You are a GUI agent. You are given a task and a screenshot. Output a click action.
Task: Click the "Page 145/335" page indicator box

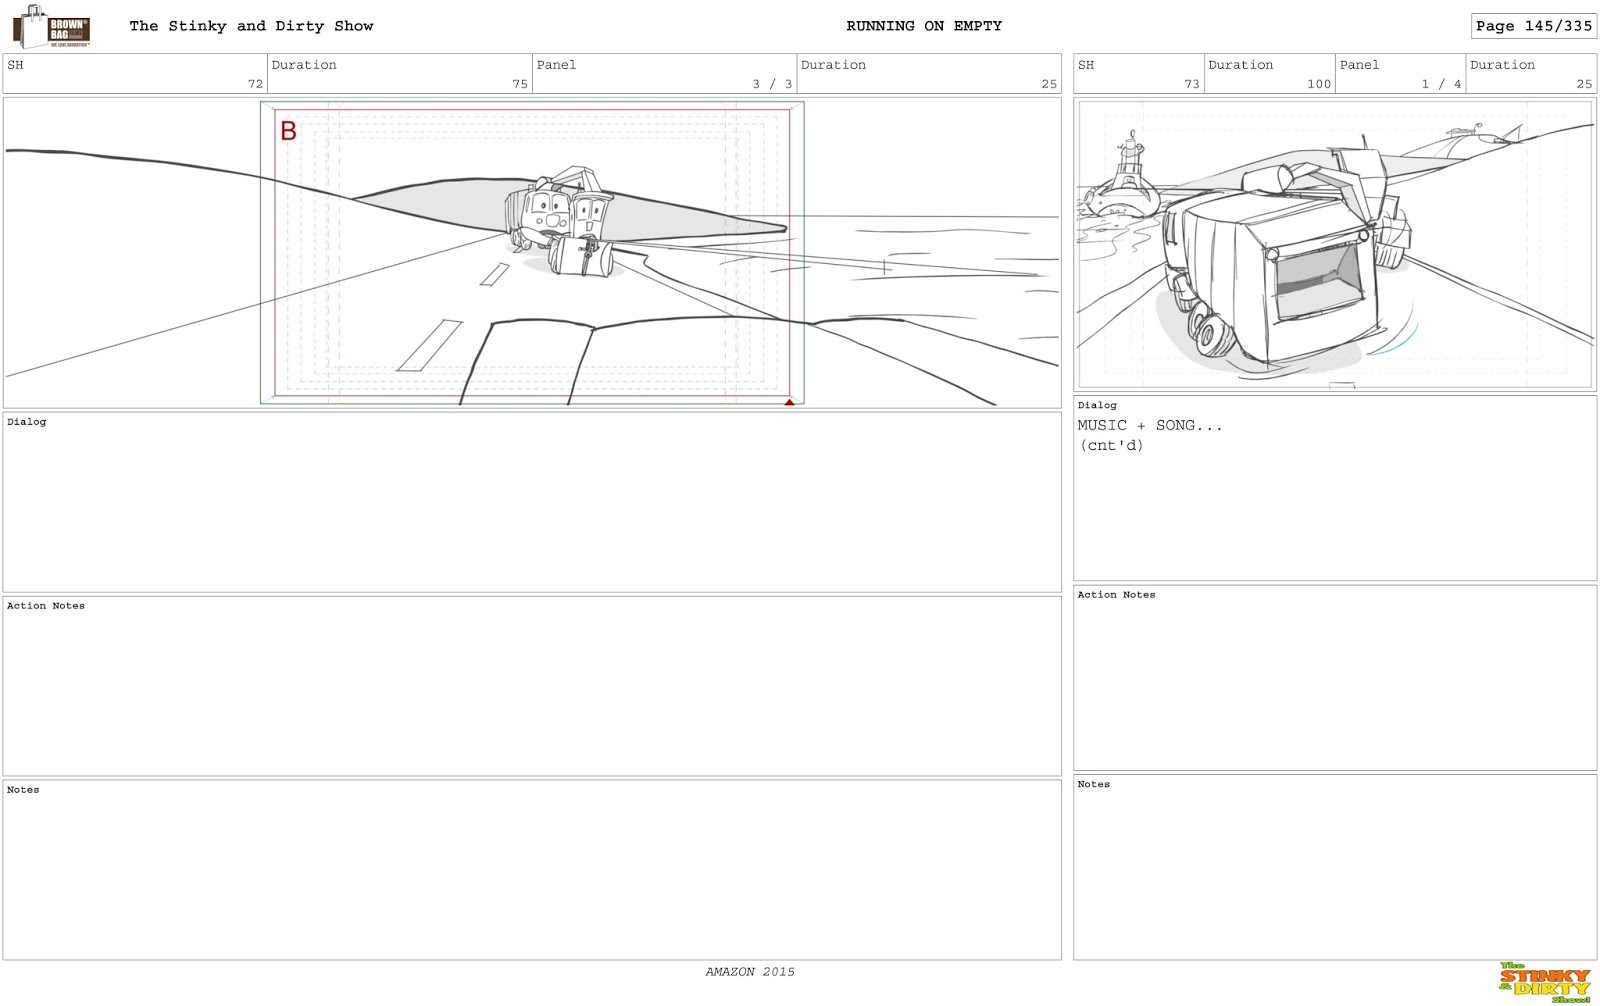pos(1533,26)
